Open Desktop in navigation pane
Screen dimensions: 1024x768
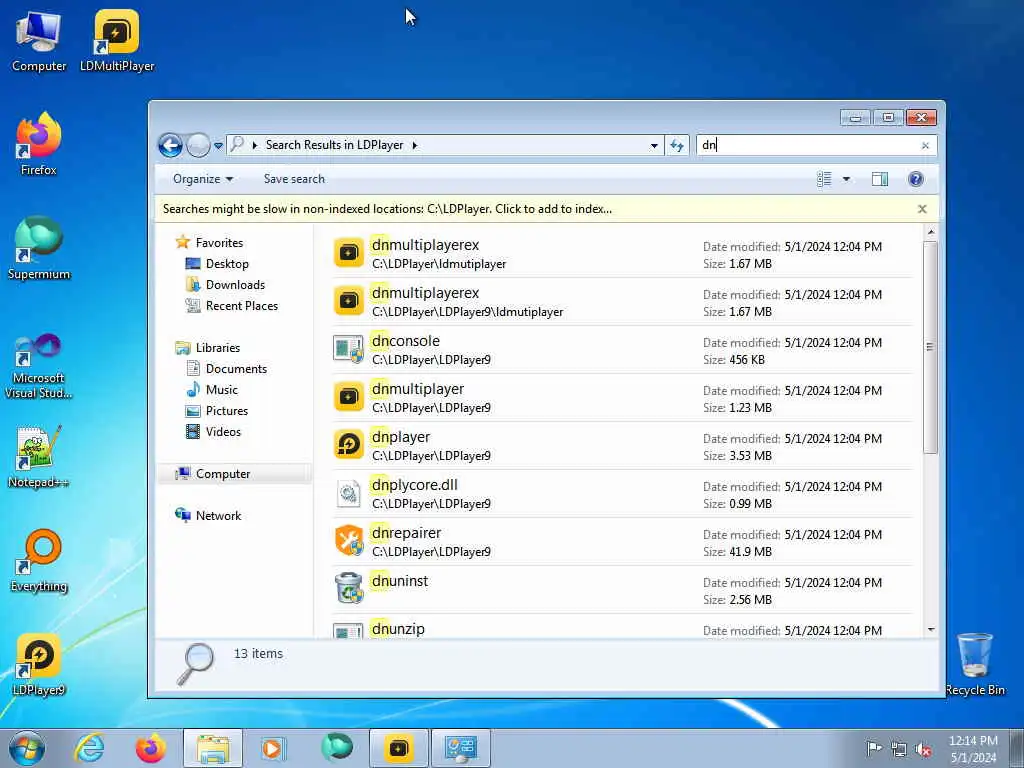point(227,264)
